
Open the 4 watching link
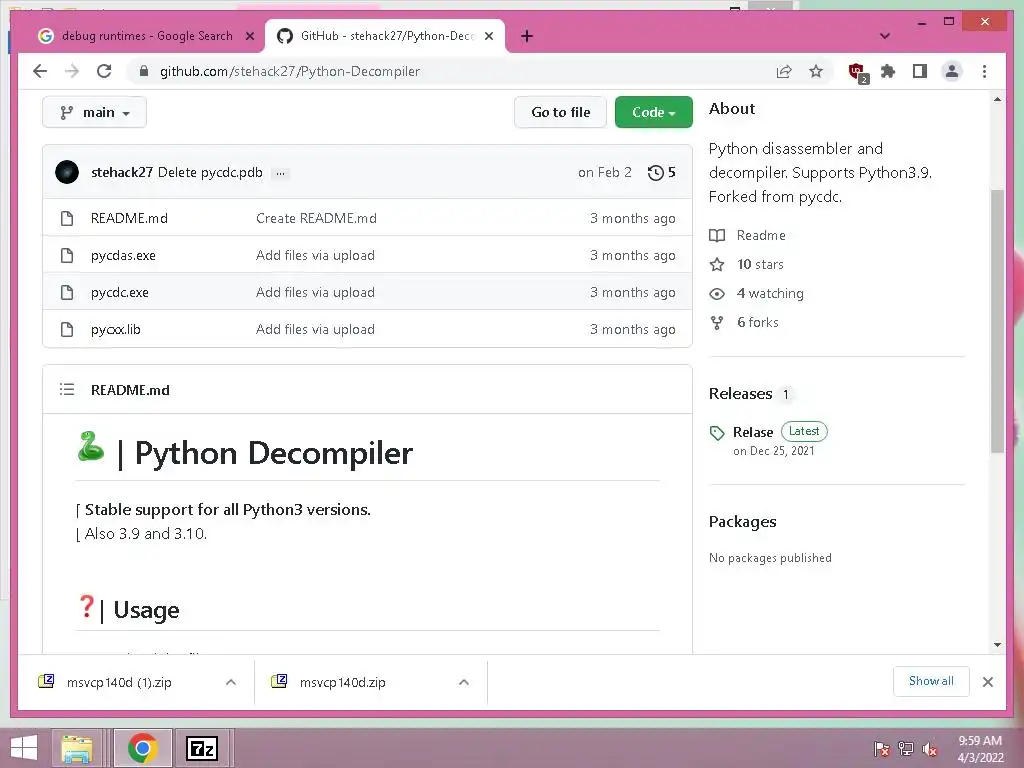point(770,294)
